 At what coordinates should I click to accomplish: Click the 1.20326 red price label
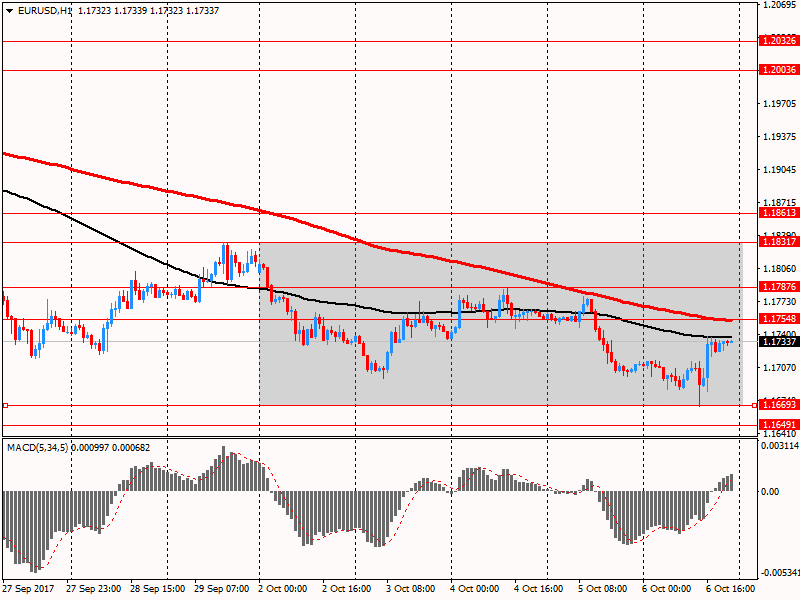tap(778, 41)
